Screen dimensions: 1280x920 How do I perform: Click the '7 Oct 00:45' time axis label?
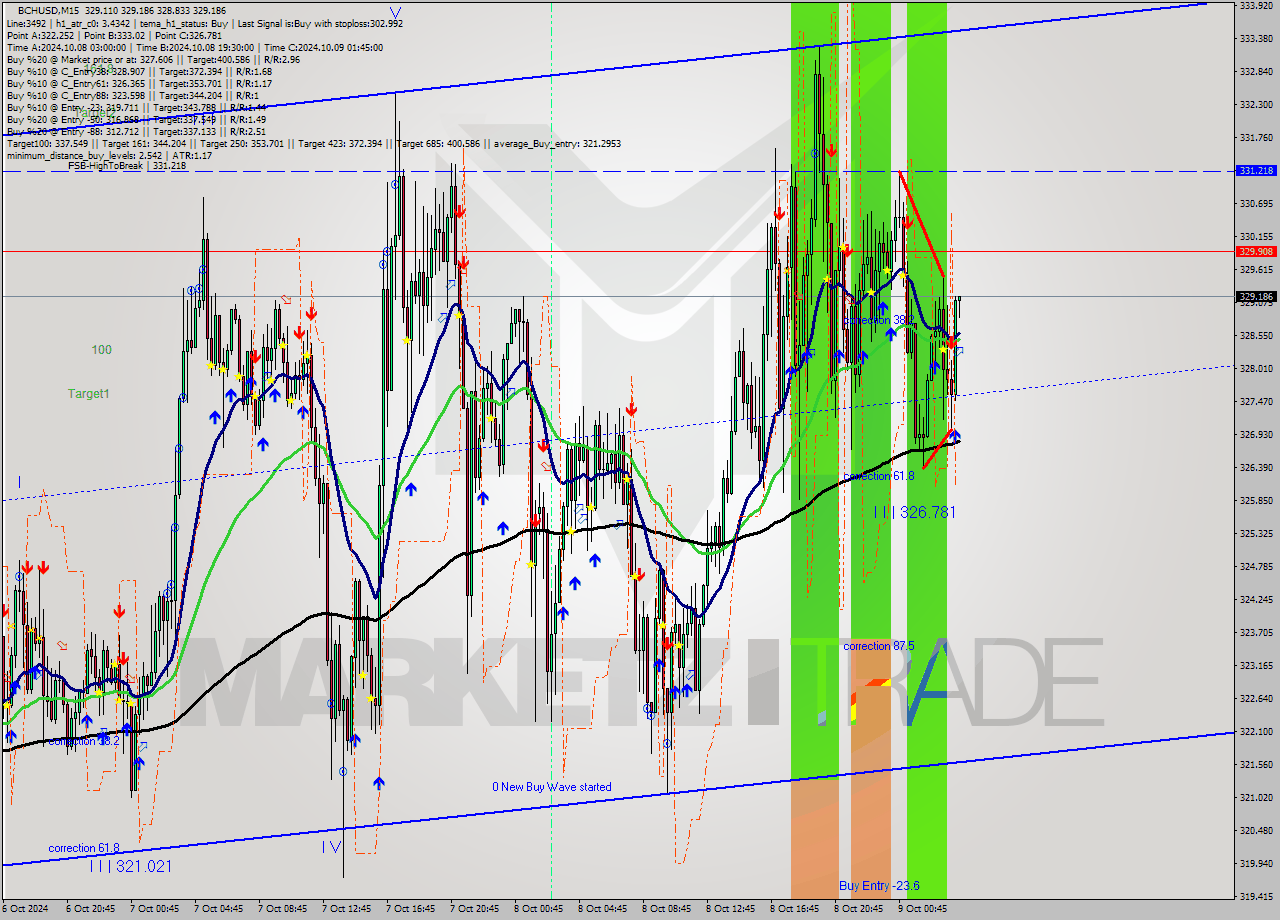pos(153,909)
